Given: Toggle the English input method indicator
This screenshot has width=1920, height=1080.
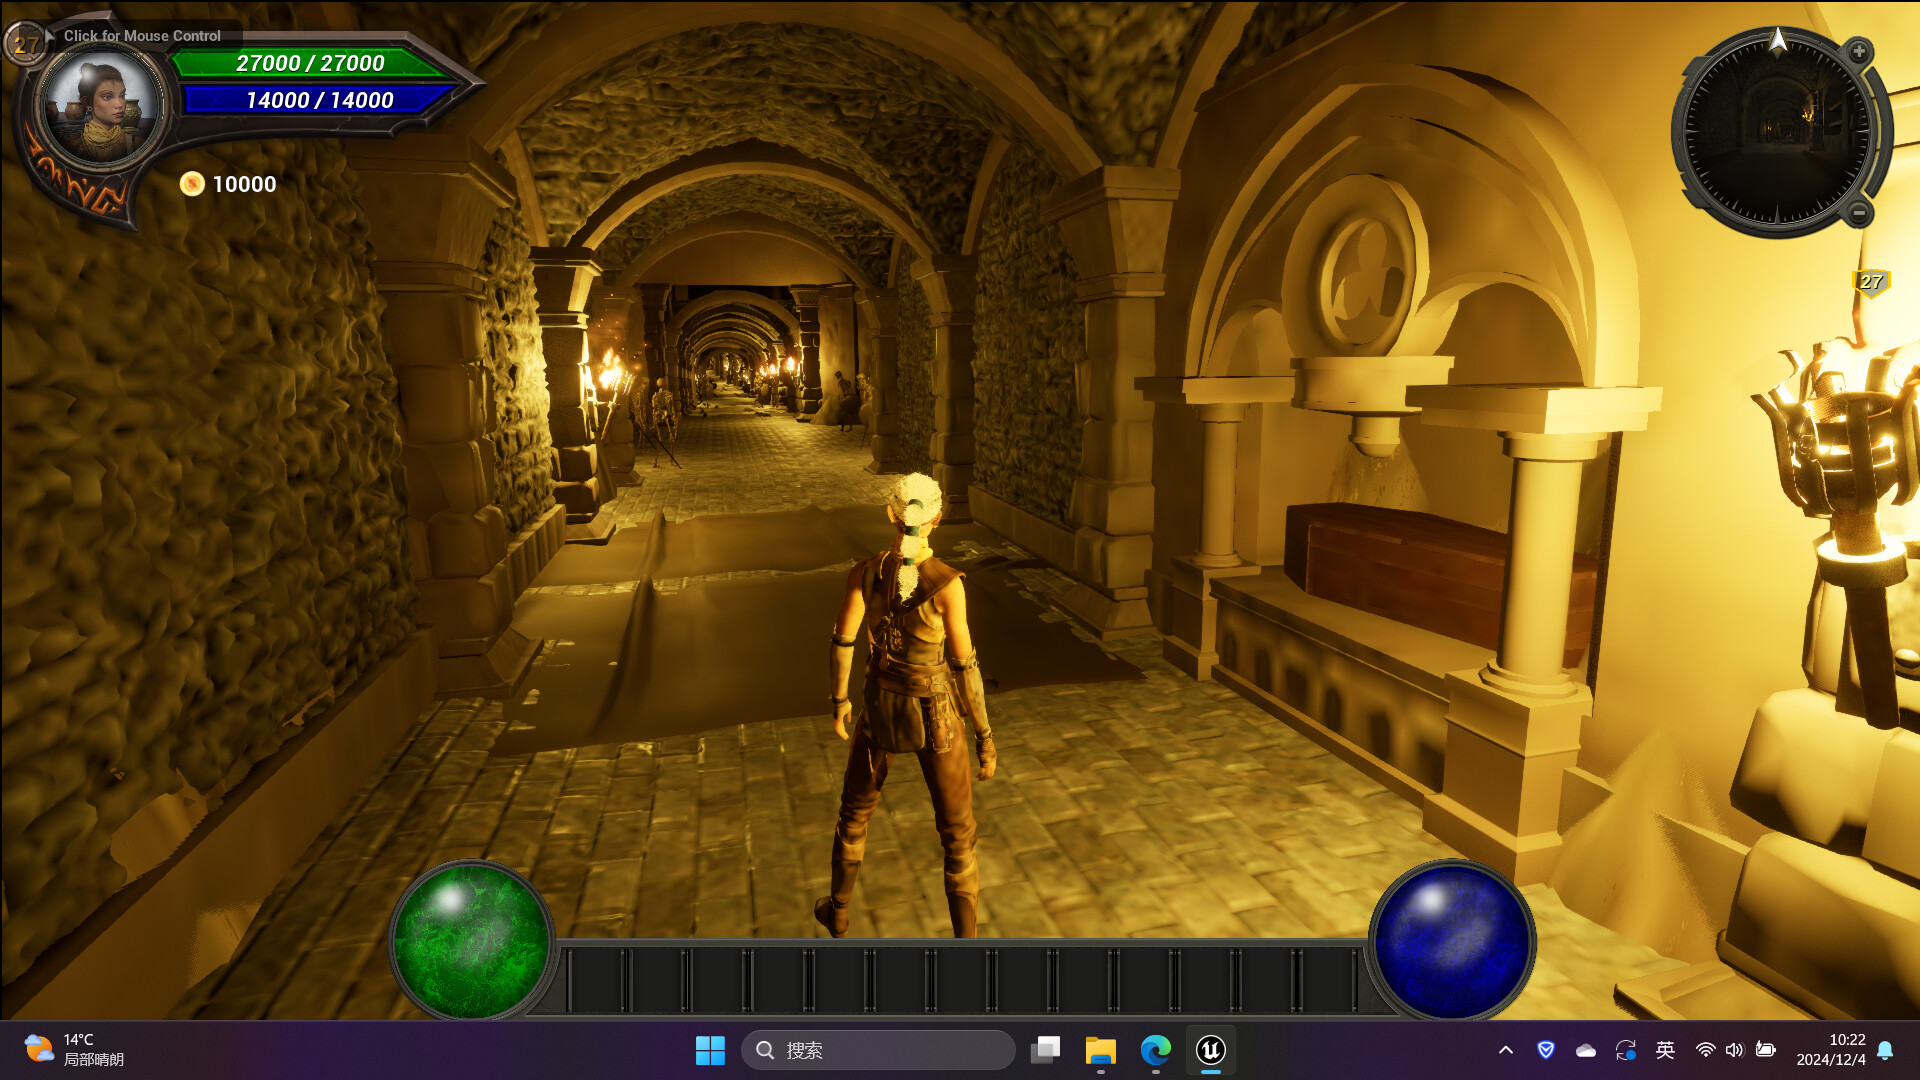Looking at the screenshot, I should click(x=1665, y=1050).
